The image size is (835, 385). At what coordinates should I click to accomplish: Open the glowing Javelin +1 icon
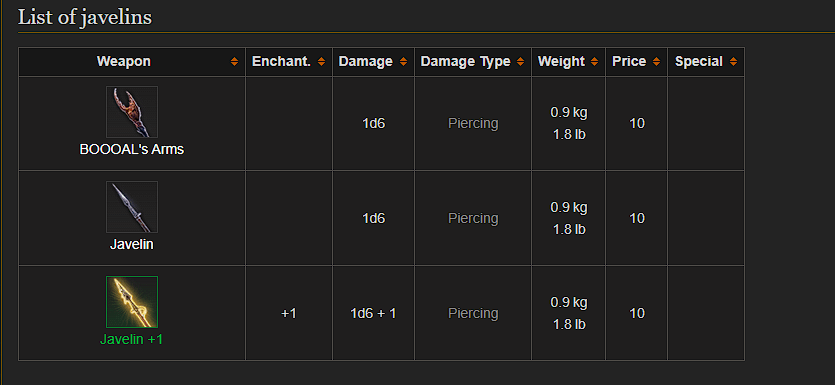click(132, 301)
